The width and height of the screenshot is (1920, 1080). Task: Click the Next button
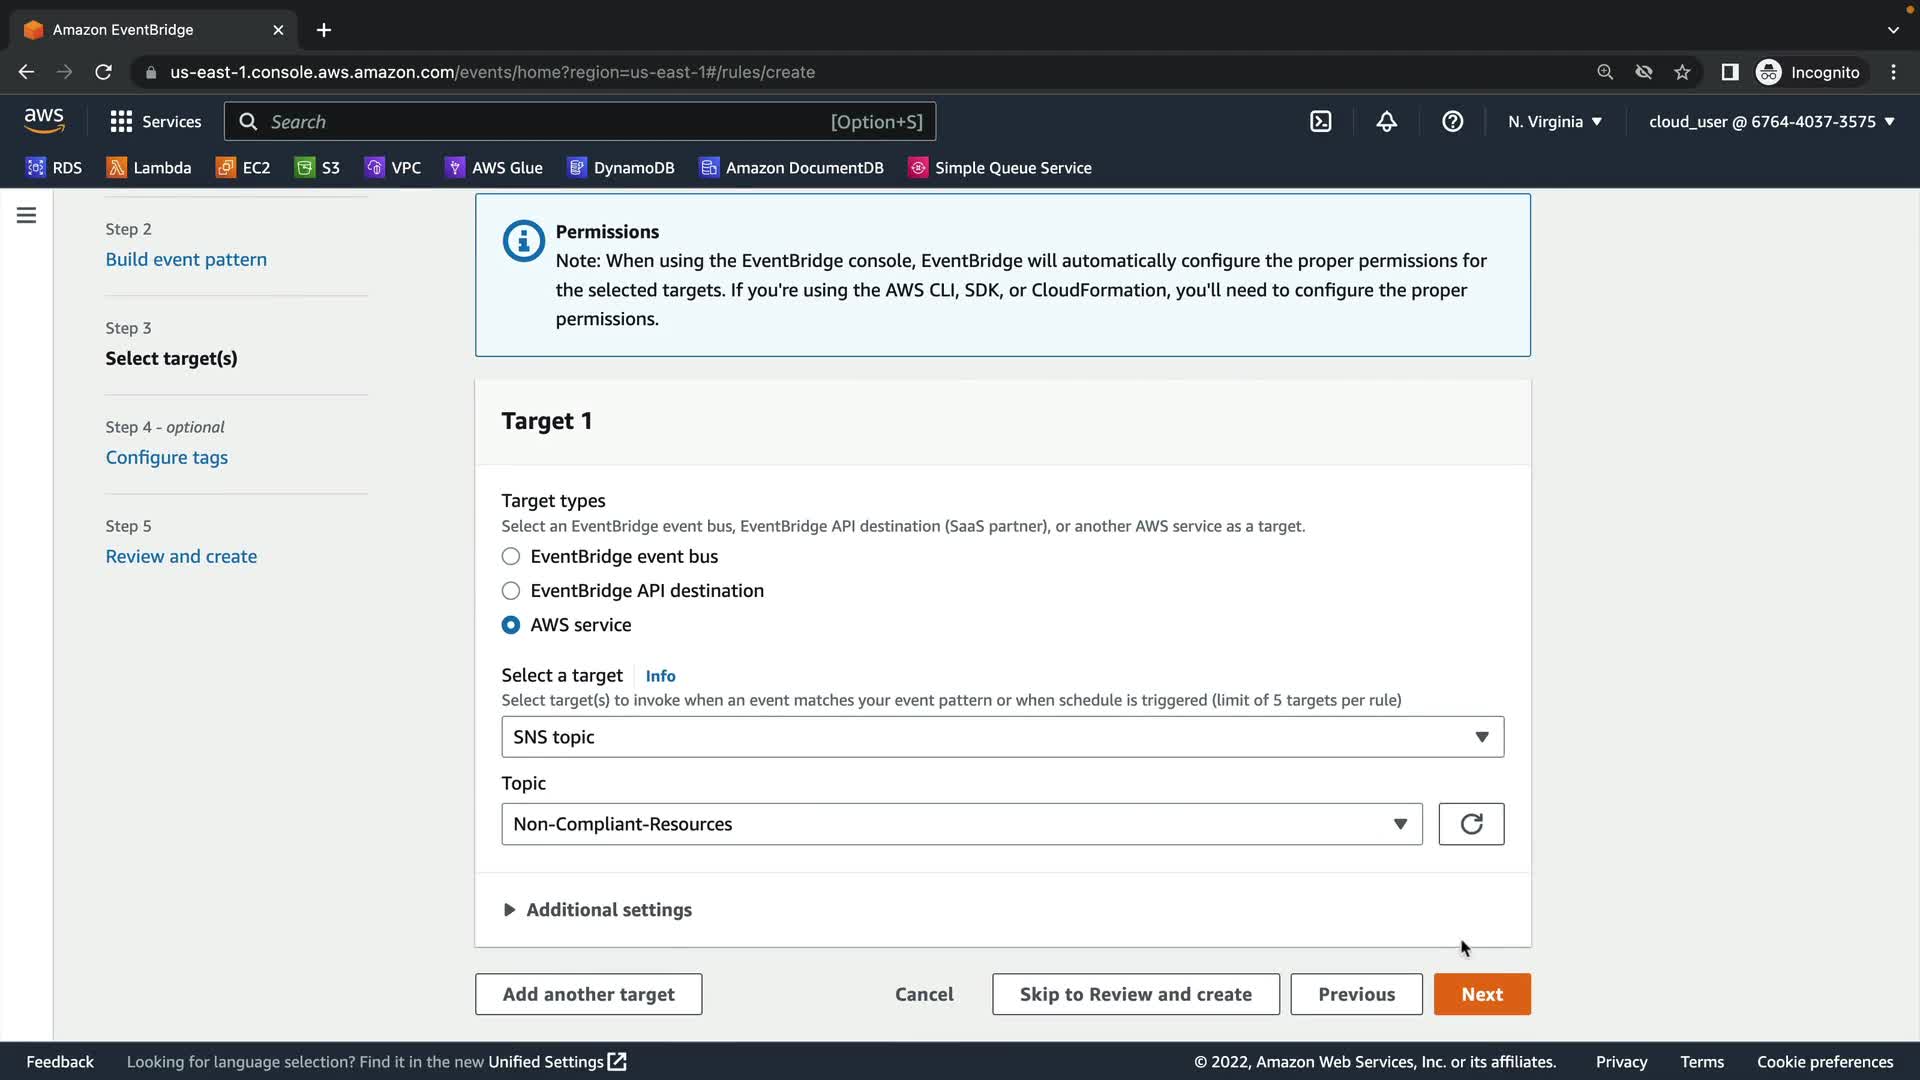[1481, 994]
